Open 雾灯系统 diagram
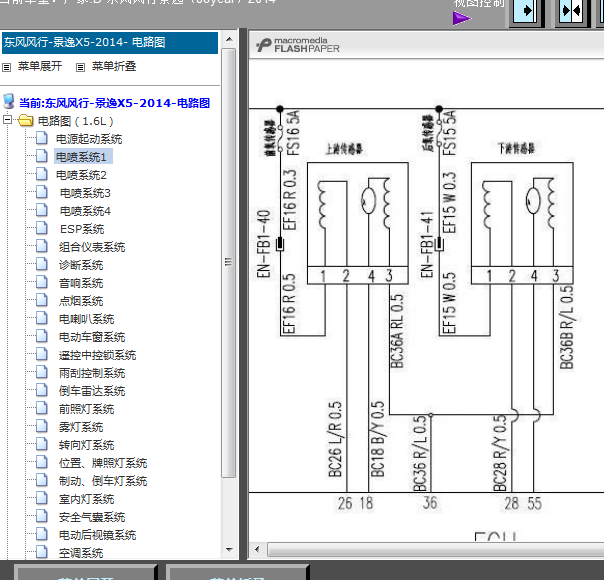Viewport: 604px width, 580px height. (81, 427)
